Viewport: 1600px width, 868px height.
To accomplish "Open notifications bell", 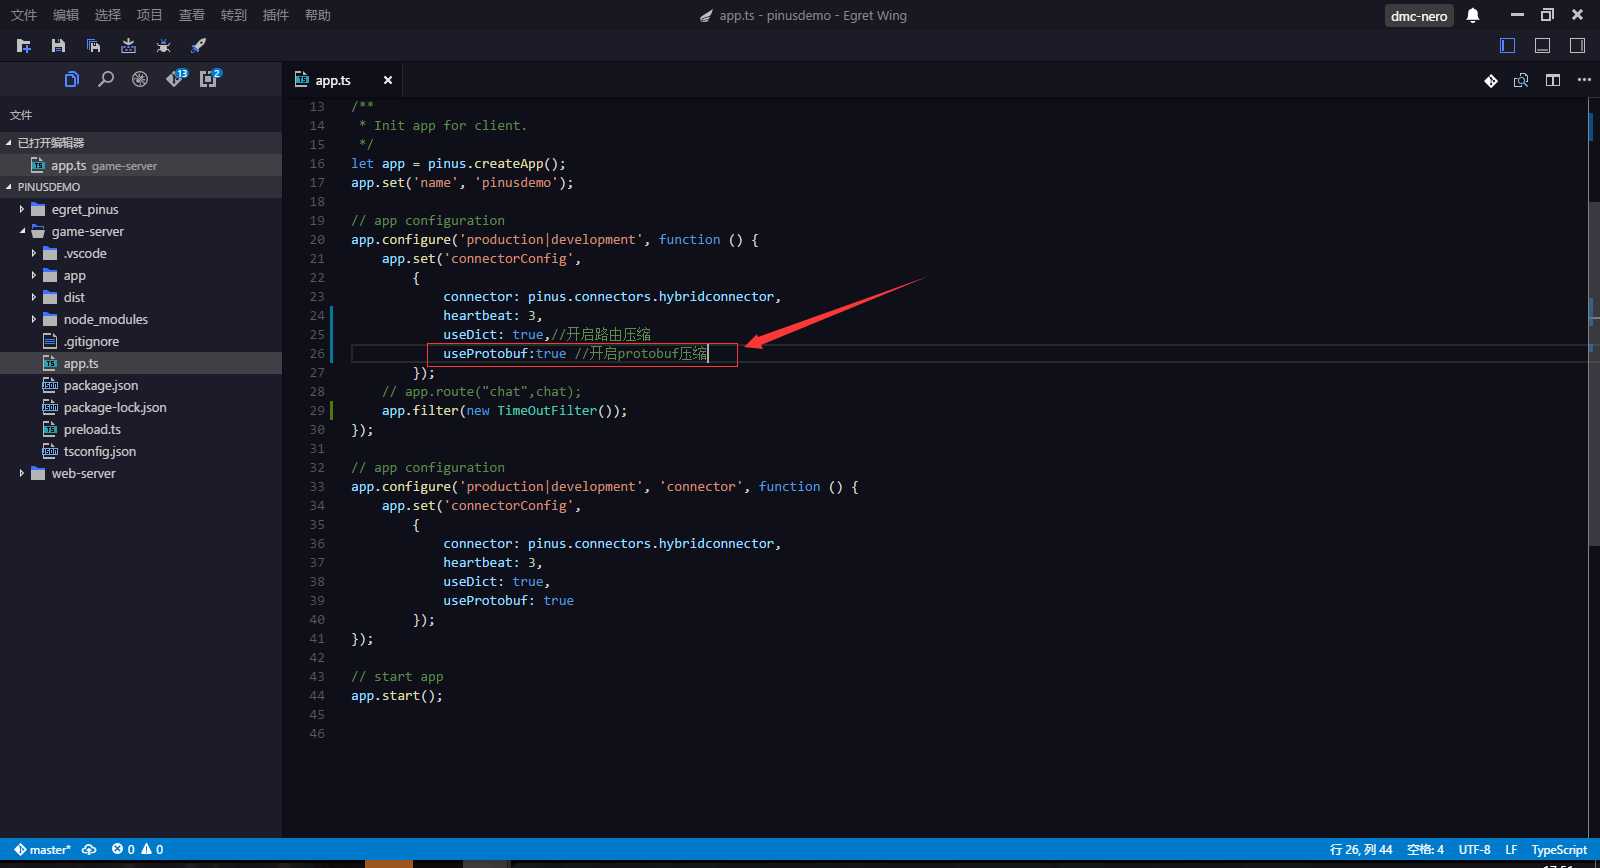I will pos(1473,15).
